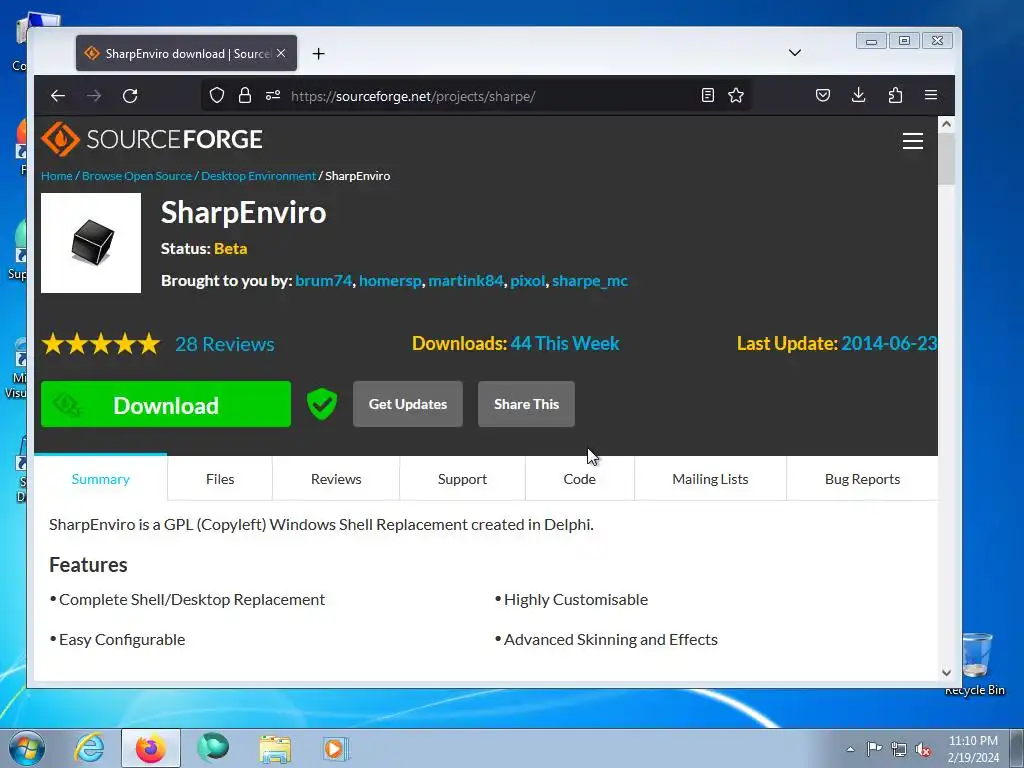Screen dimensions: 1024x768
Task: Click the muted volume tray icon
Action: point(923,749)
